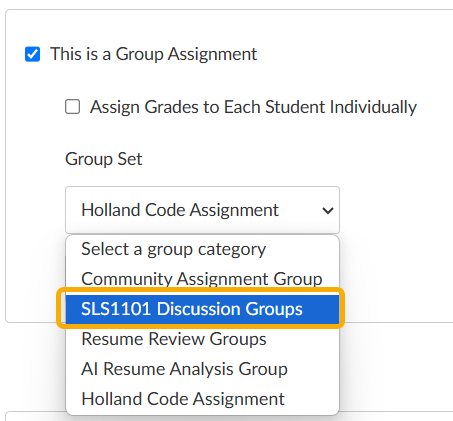Screen dimensions: 453x421
Task: Choose Select a group category option
Action: 202,249
